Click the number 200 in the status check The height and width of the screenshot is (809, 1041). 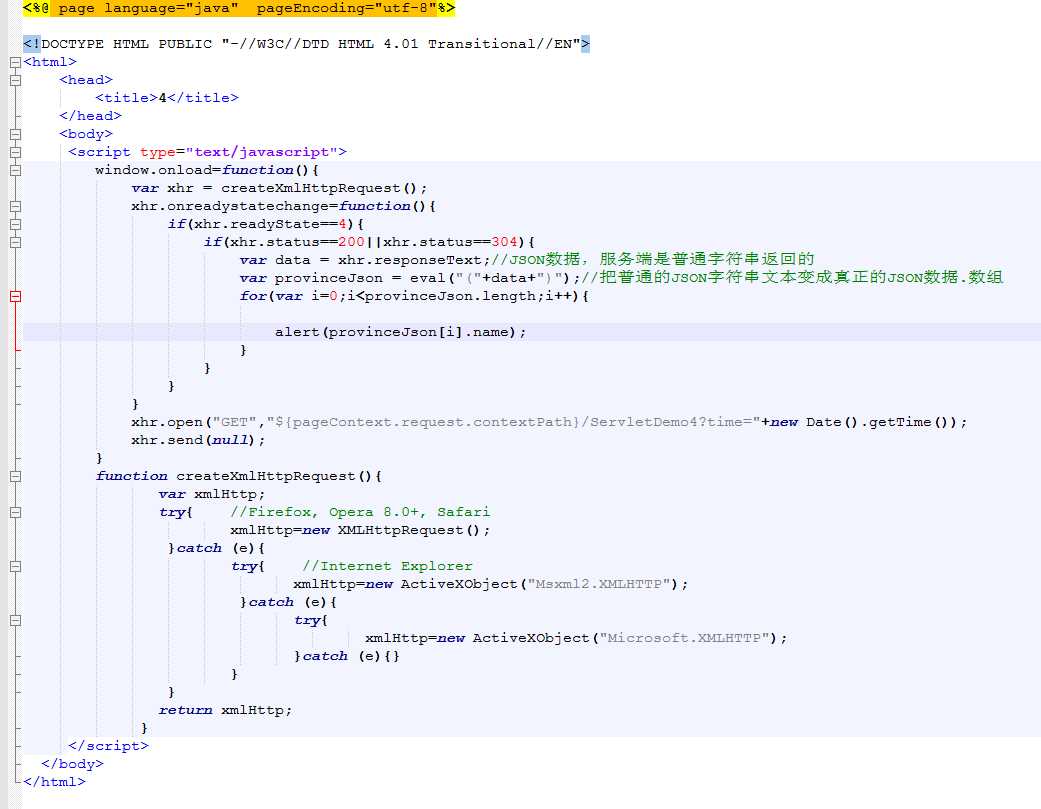tap(351, 242)
